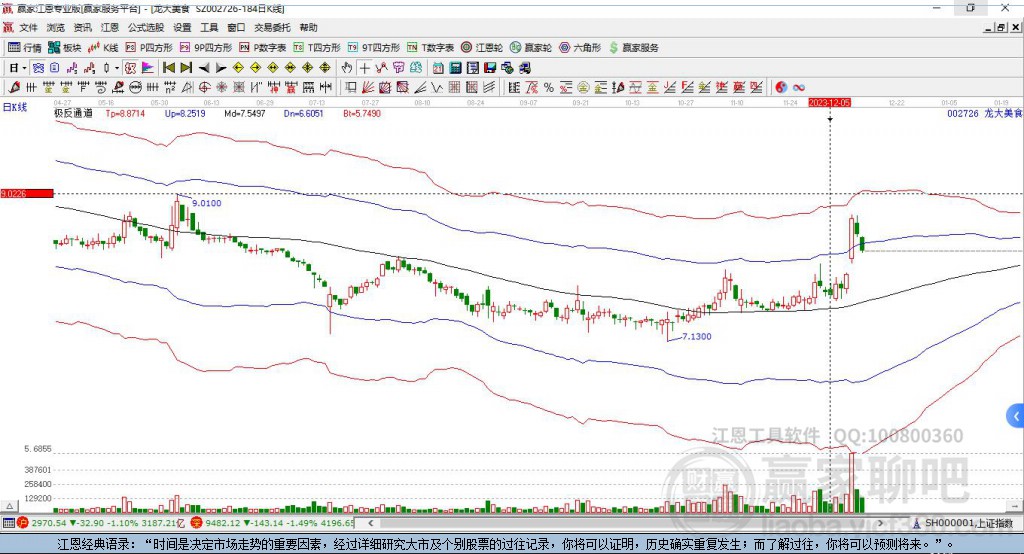Open the 赢家轮 wheel tool
This screenshot has height=554, width=1024.
[x=530, y=48]
